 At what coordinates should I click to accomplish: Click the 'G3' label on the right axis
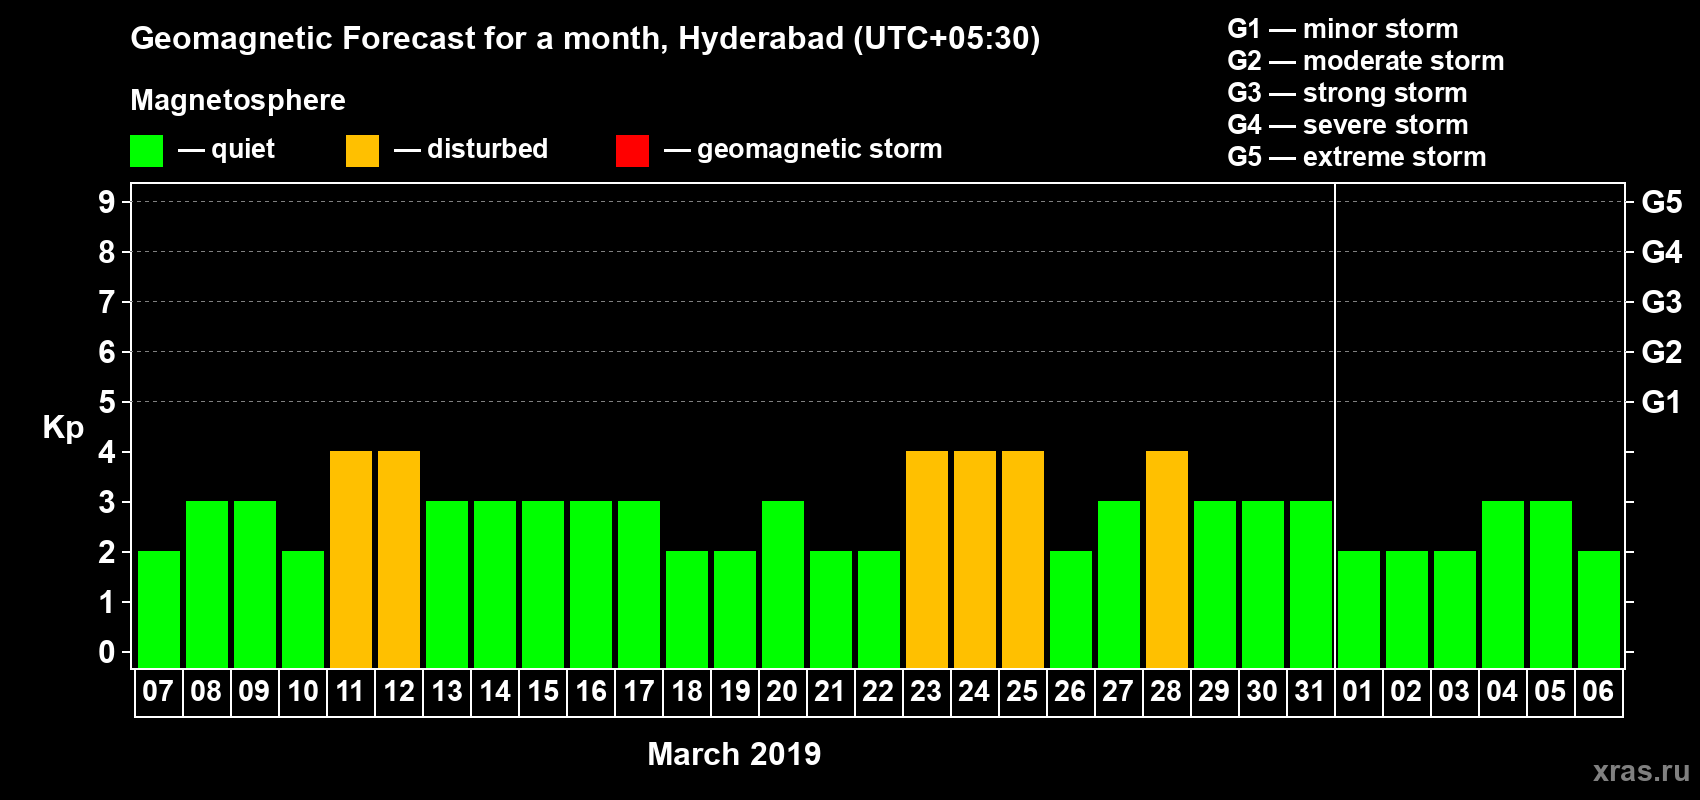coord(1662,302)
